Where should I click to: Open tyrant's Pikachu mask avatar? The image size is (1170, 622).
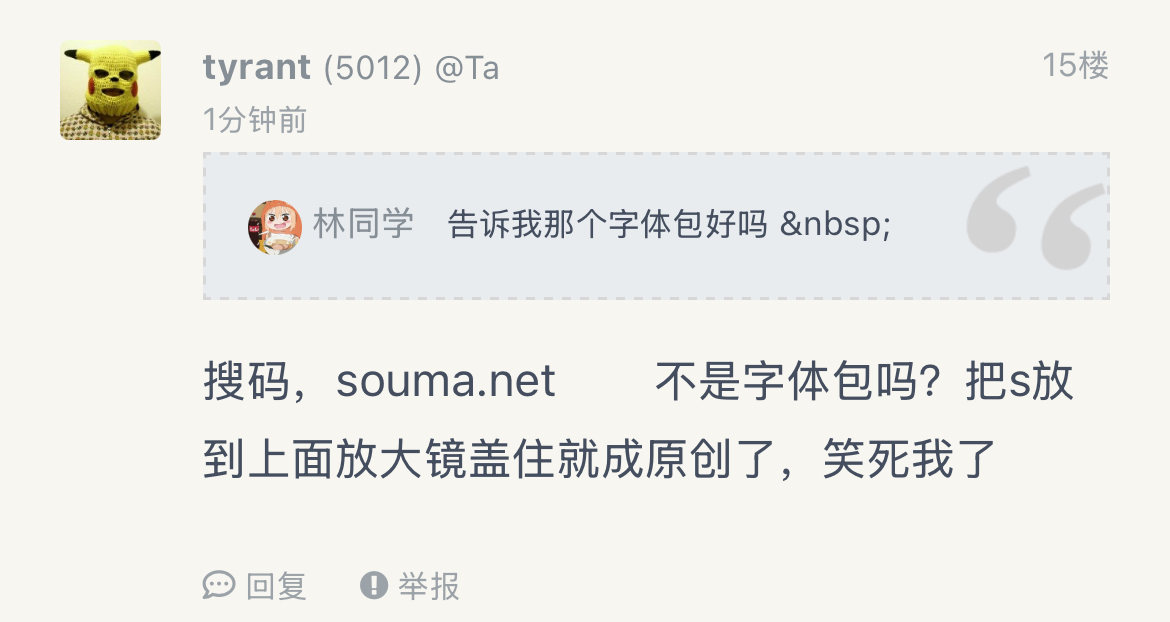click(110, 90)
